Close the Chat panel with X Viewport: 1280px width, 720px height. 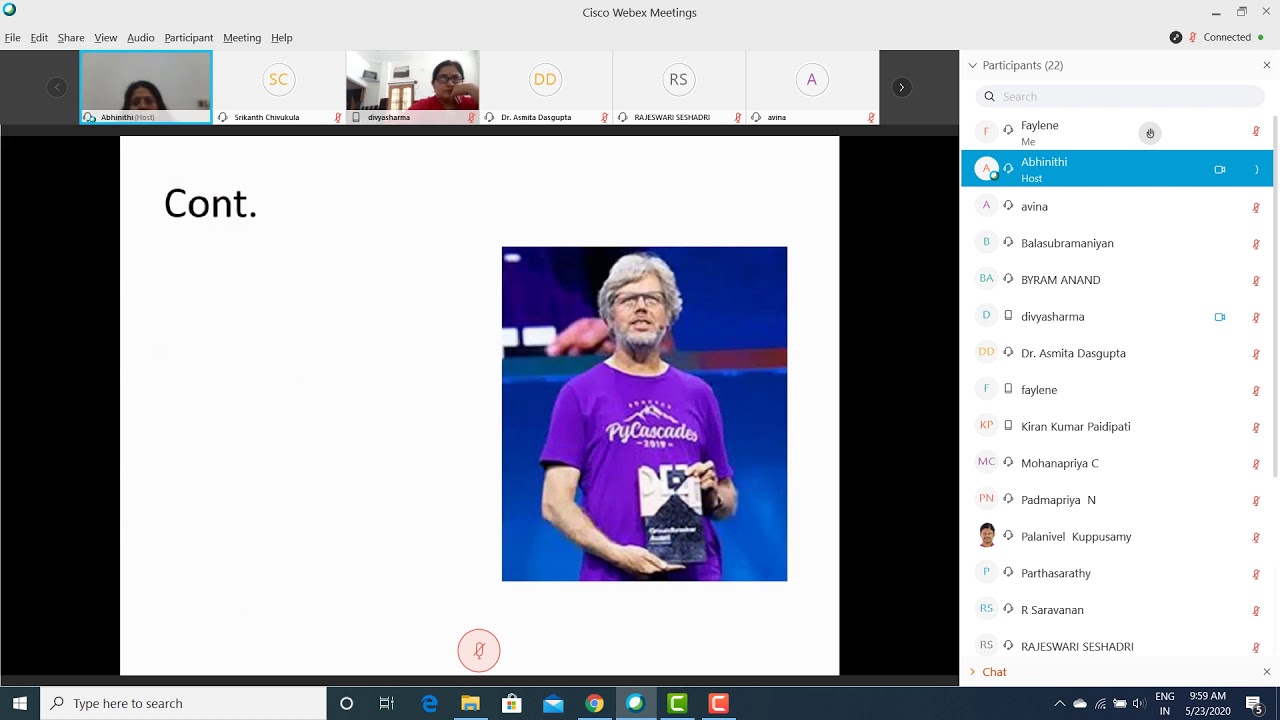(1267, 672)
